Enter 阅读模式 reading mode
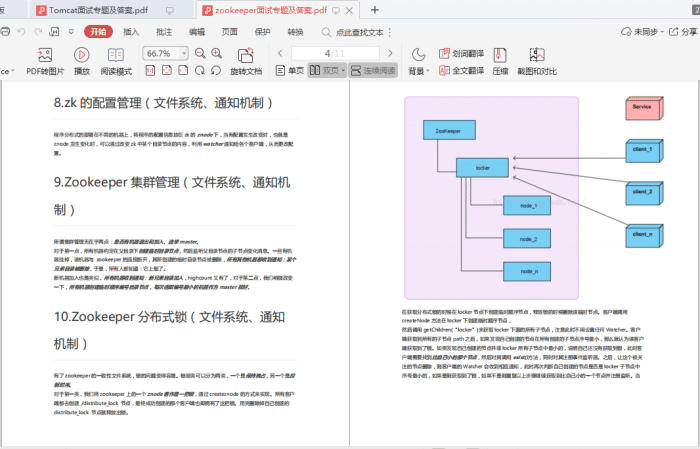 [x=116, y=61]
